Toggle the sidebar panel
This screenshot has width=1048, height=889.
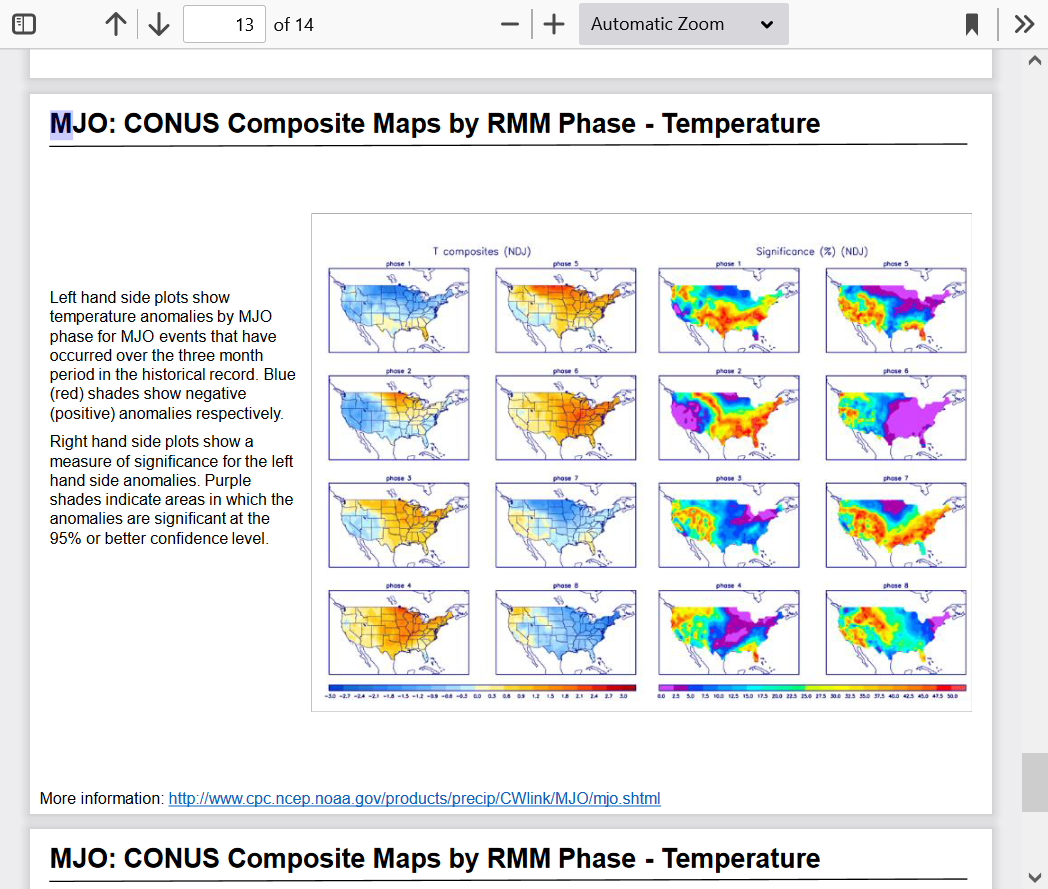click(24, 24)
